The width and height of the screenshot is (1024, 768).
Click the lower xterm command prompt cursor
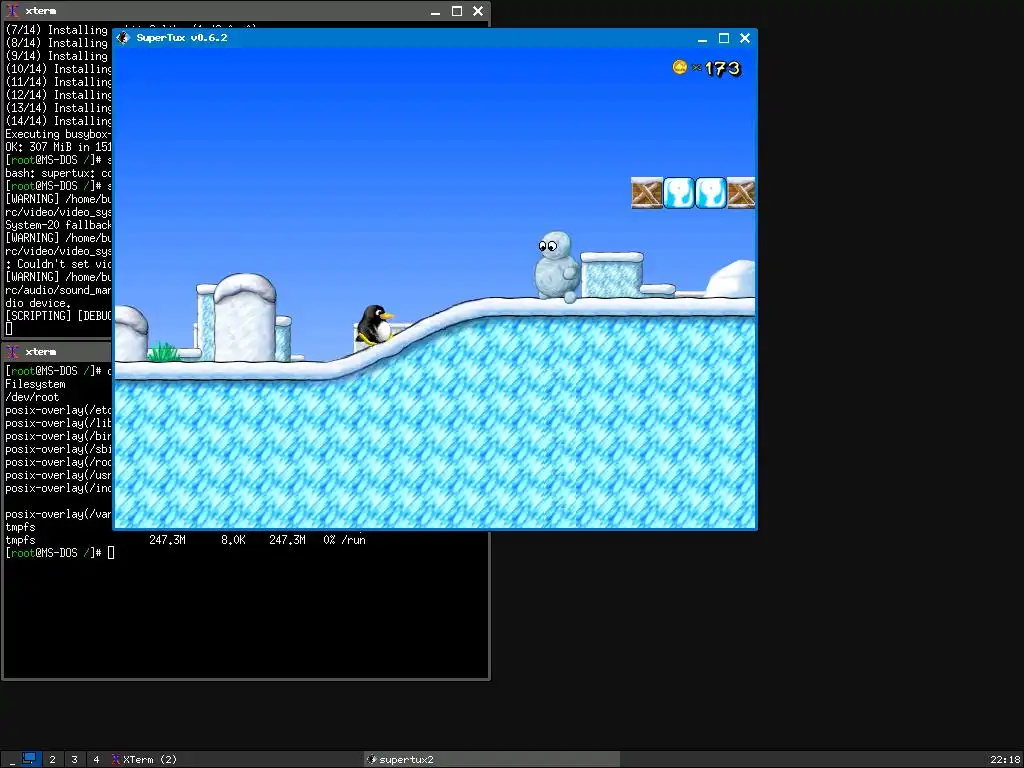(111, 553)
